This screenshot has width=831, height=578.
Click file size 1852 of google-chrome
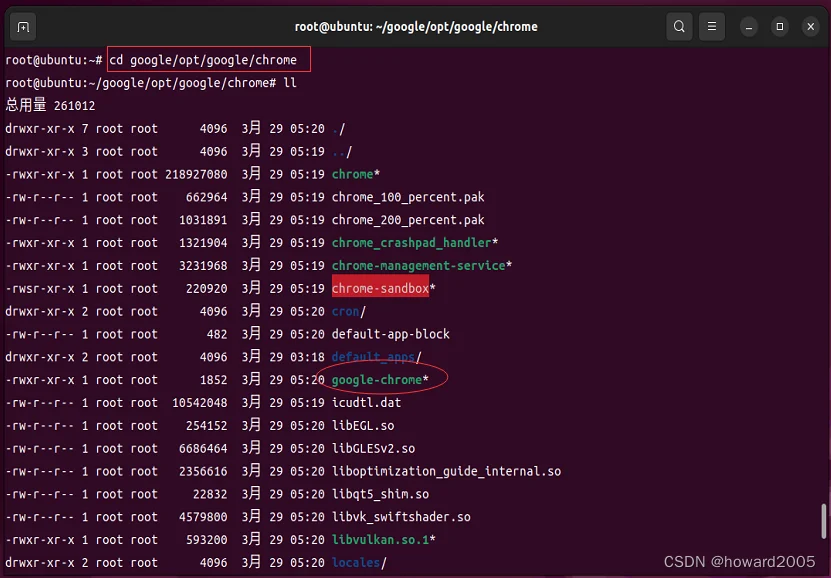[214, 379]
